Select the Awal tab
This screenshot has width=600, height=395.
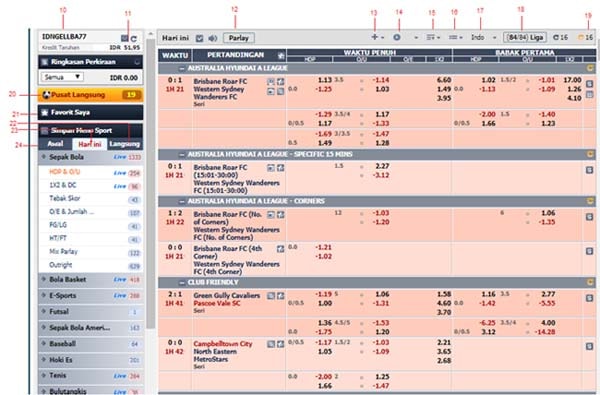coord(55,144)
